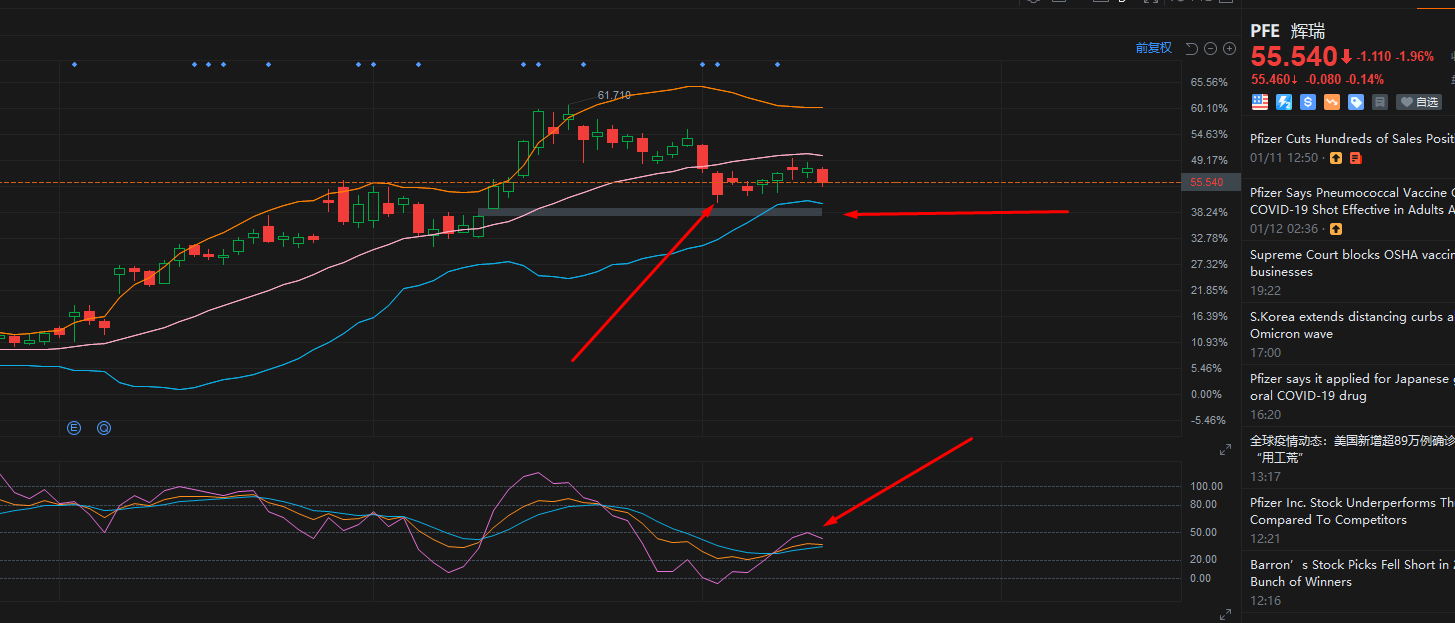Click the orange up-arrow icon beside 01/11 12:50
This screenshot has height=623, width=1455.
1336,158
